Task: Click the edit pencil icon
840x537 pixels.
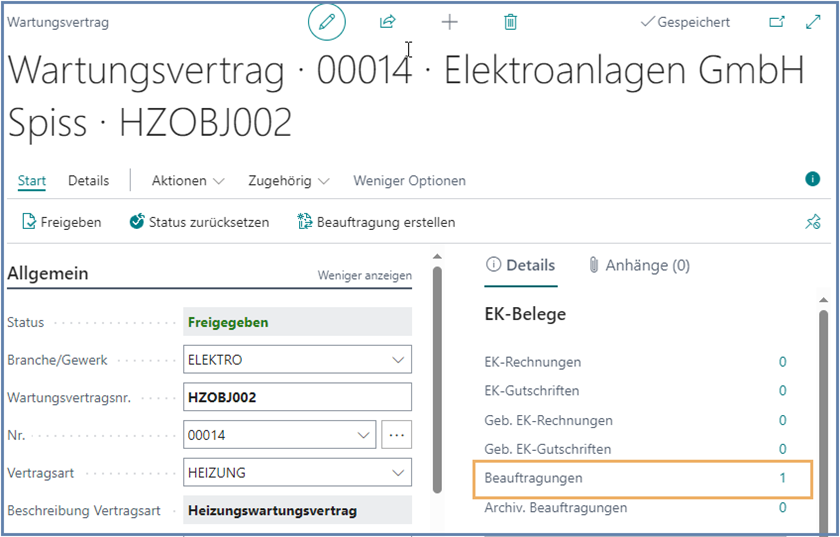Action: [x=327, y=22]
